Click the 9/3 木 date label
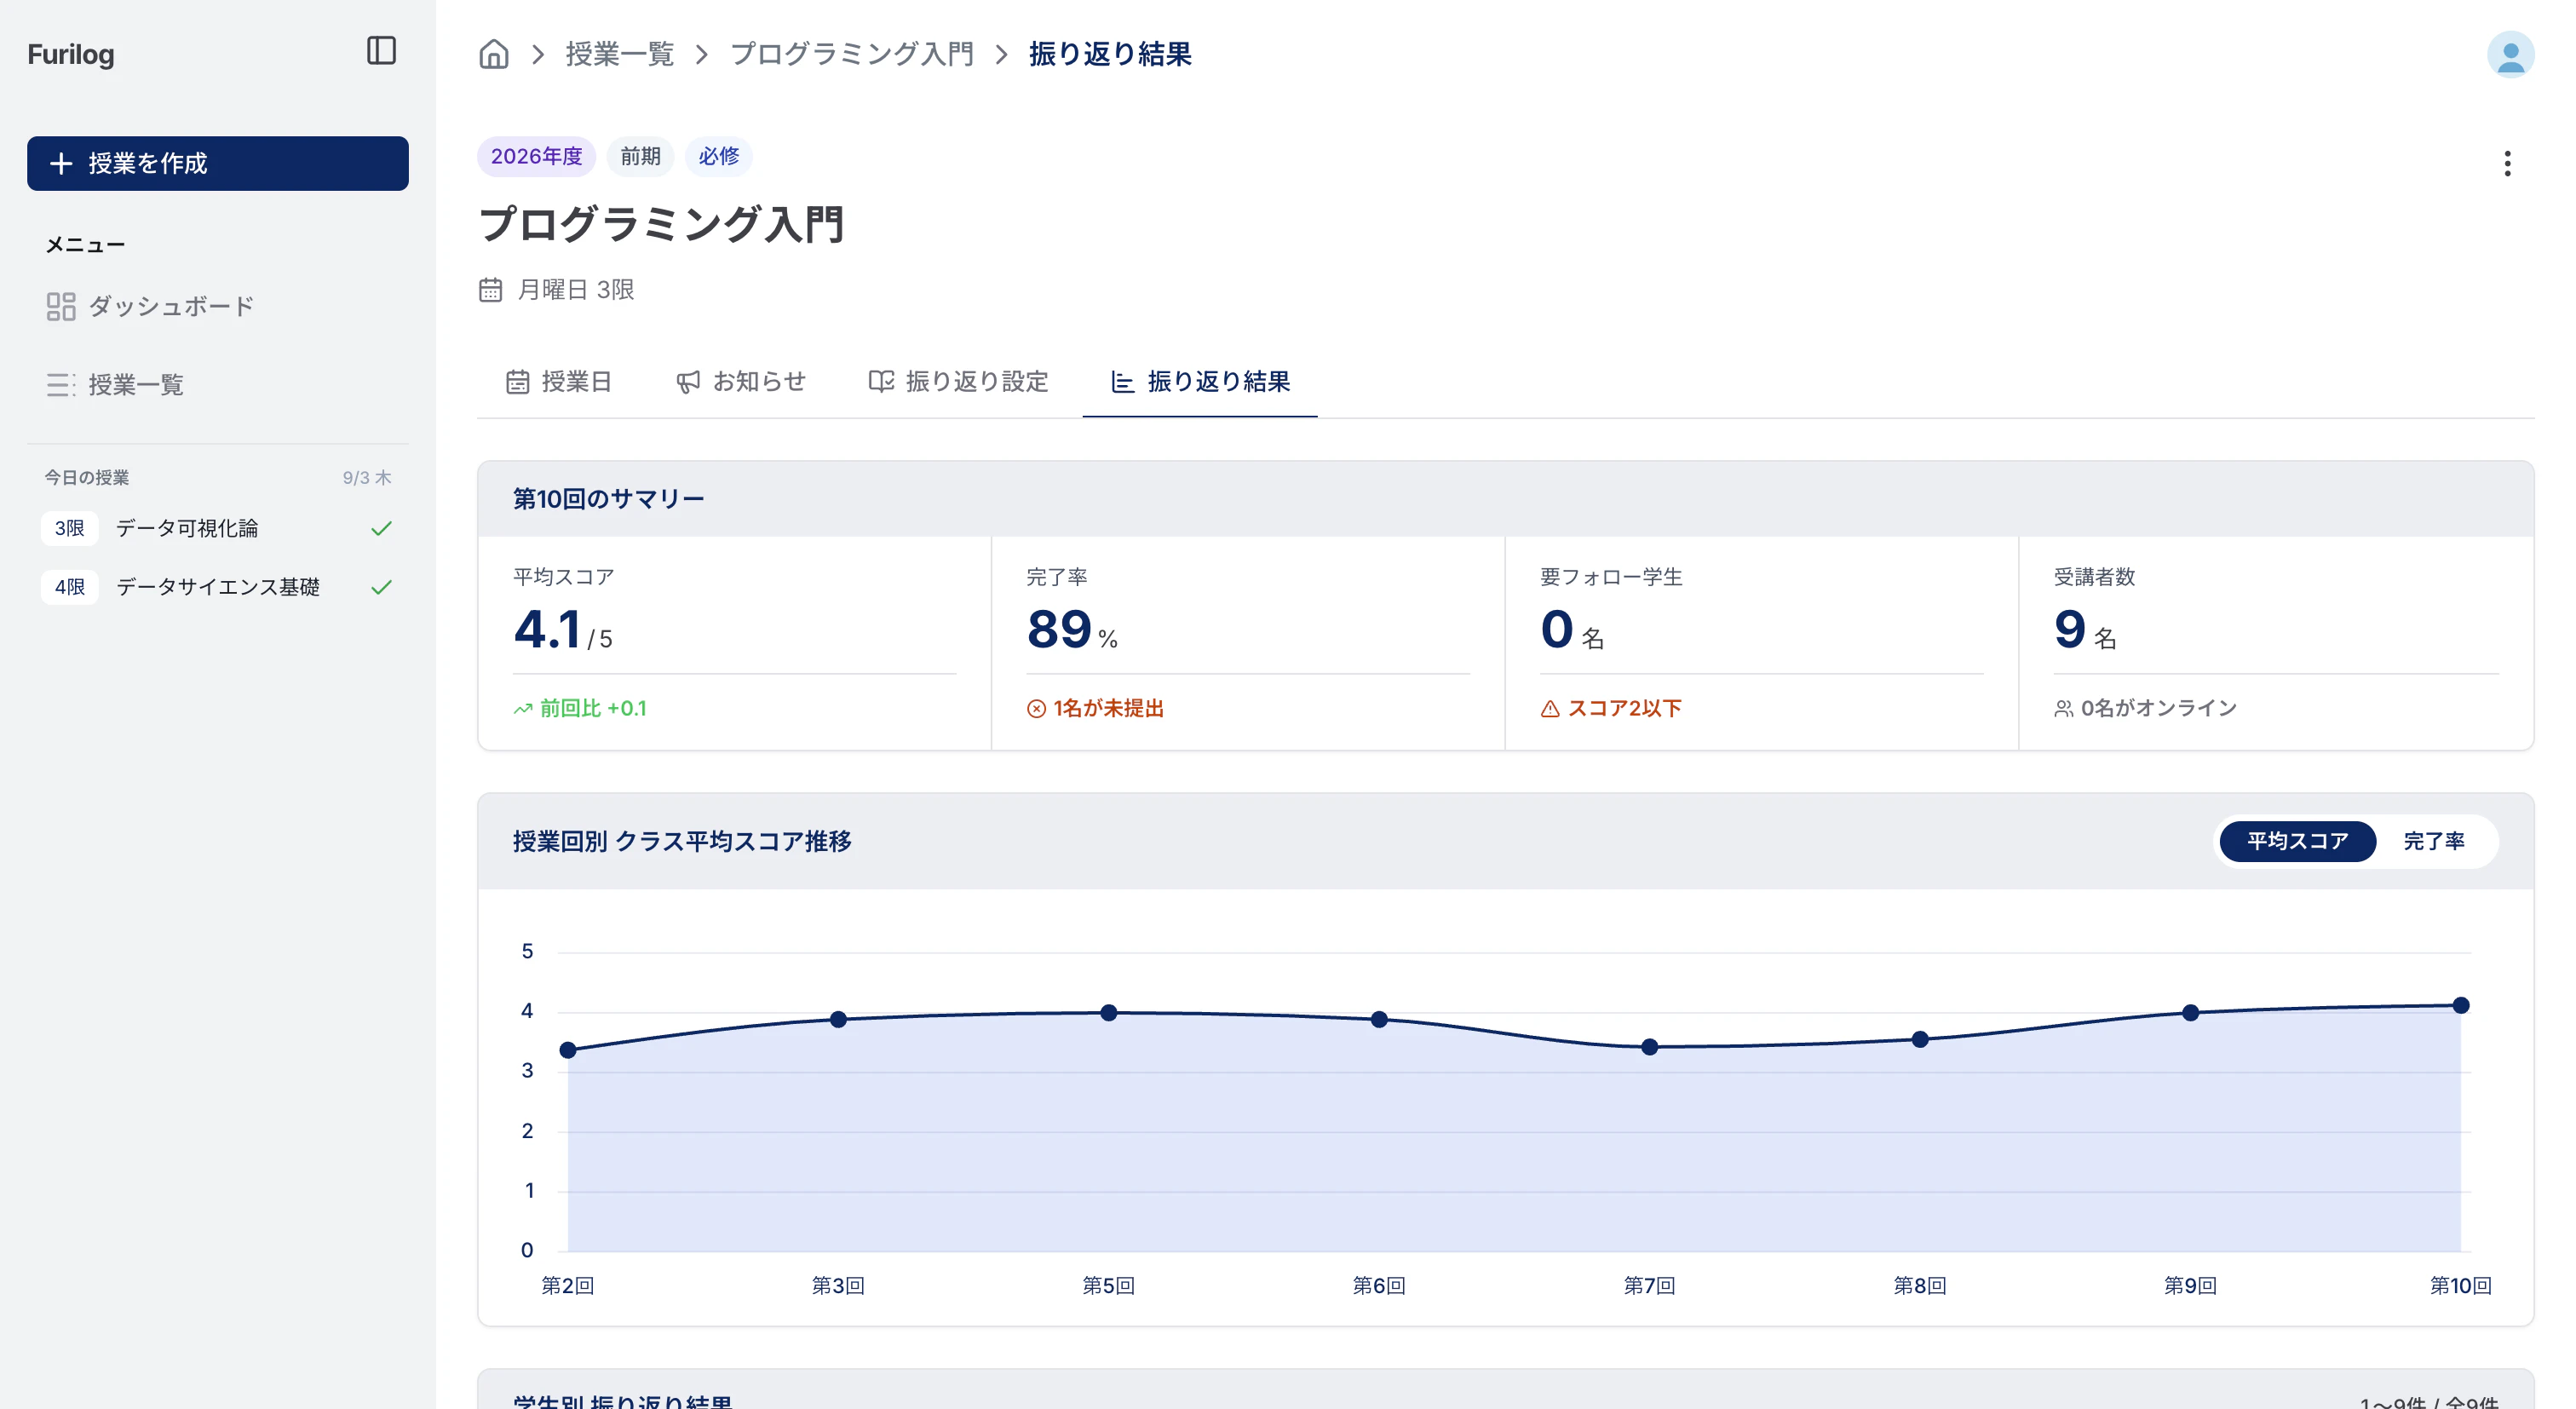The width and height of the screenshot is (2576, 1409). pos(366,478)
